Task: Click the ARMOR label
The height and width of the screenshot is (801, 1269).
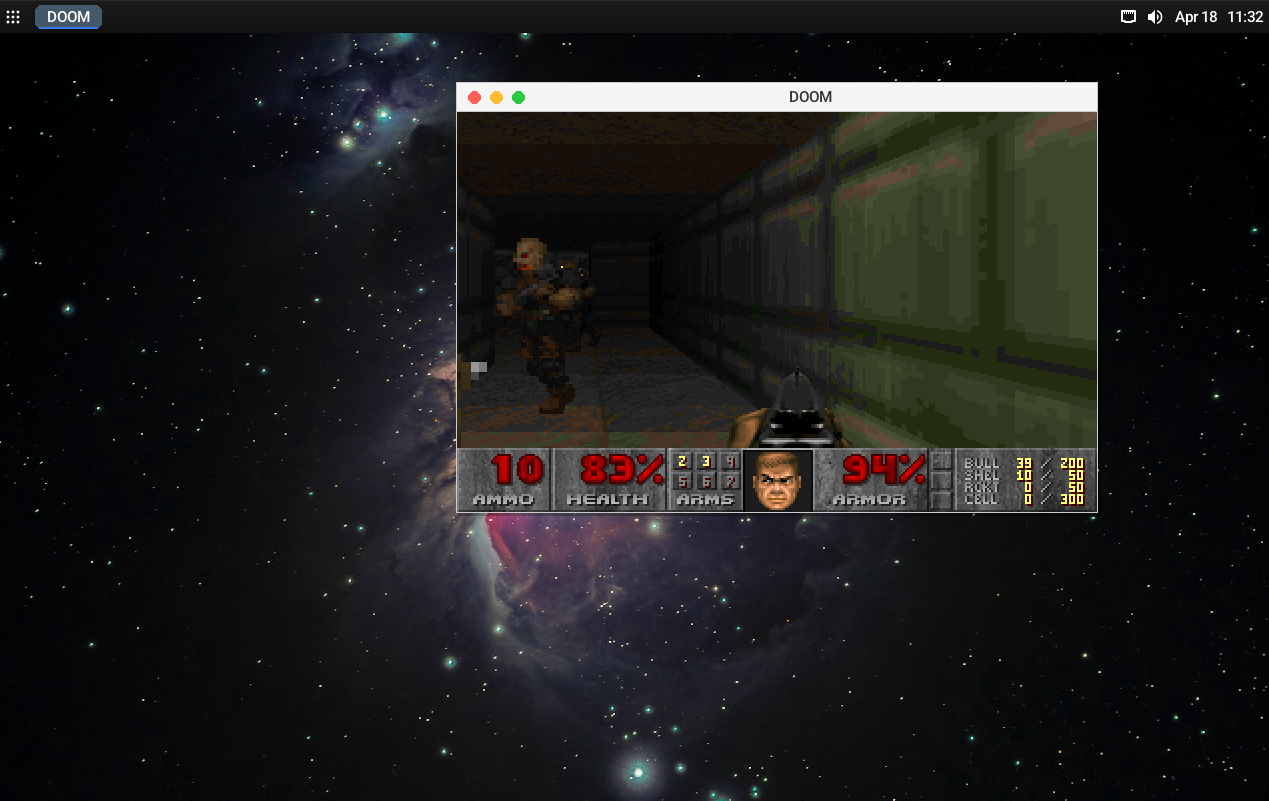Action: point(869,499)
